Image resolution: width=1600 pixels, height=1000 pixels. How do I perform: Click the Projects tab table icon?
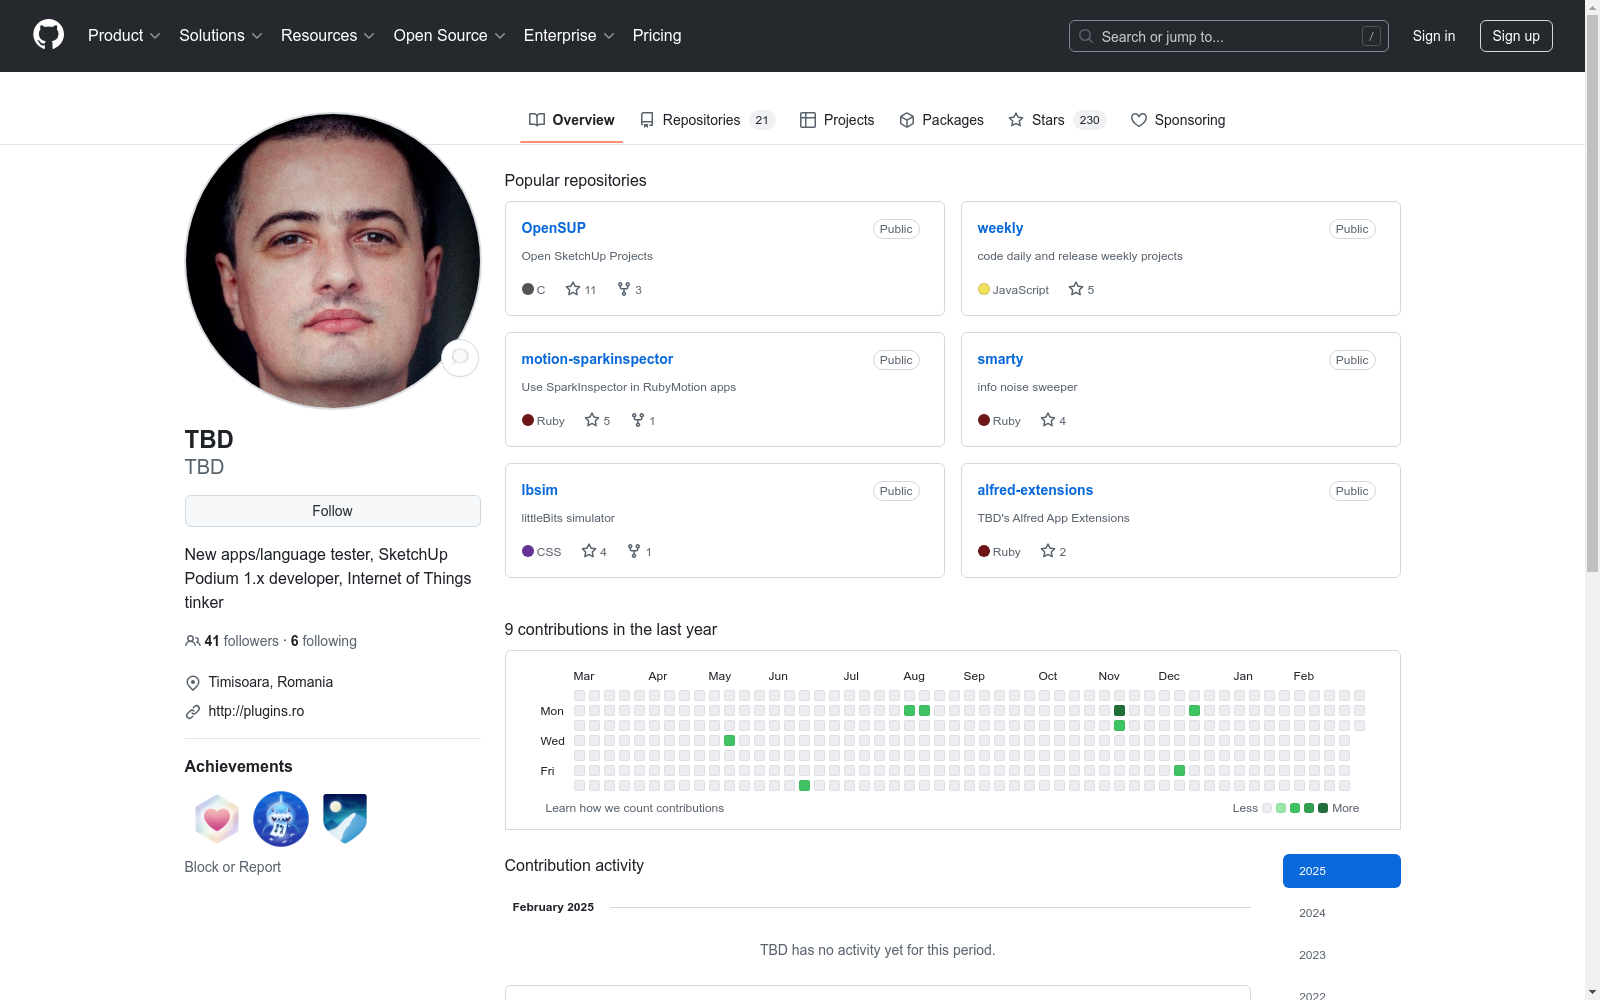[x=808, y=120]
